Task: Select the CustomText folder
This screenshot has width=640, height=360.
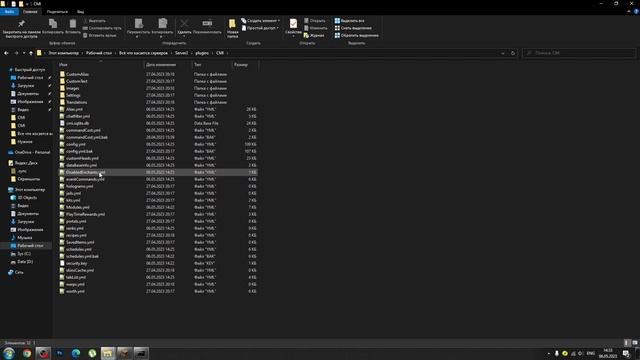Action: [x=77, y=81]
